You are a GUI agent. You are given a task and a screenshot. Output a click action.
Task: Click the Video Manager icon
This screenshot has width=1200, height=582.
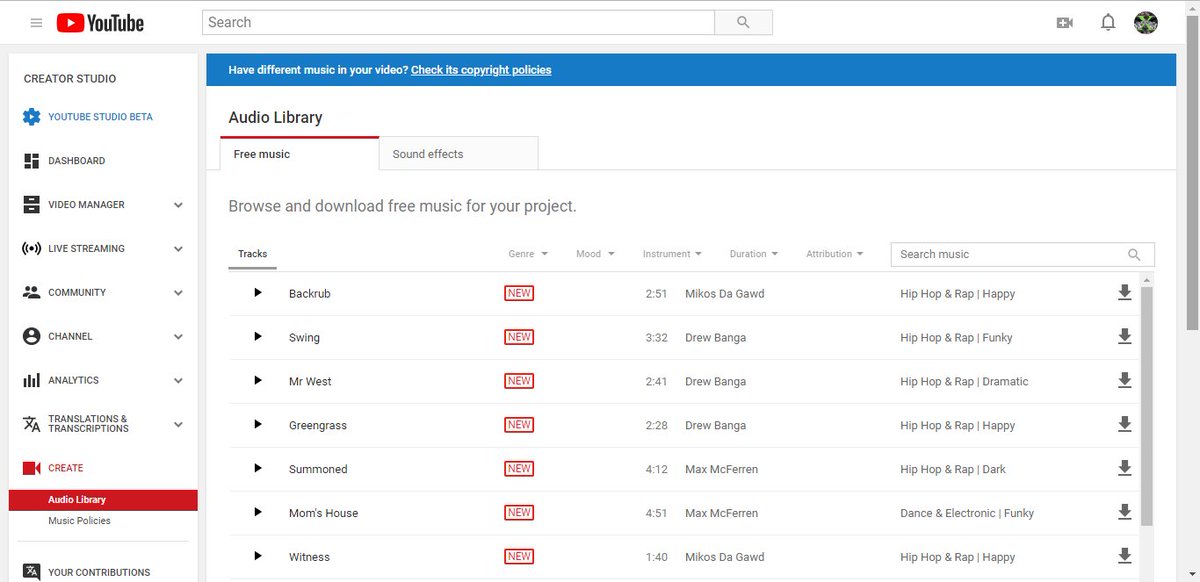(31, 205)
